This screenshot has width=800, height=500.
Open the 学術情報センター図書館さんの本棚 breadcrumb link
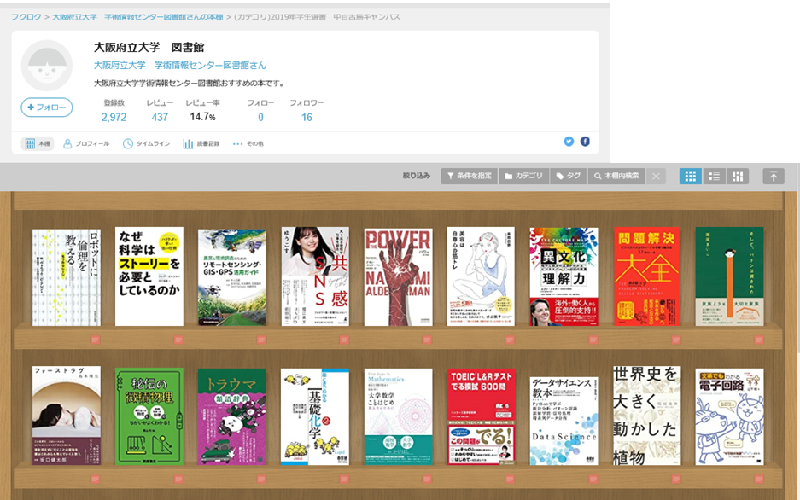pyautogui.click(x=138, y=17)
